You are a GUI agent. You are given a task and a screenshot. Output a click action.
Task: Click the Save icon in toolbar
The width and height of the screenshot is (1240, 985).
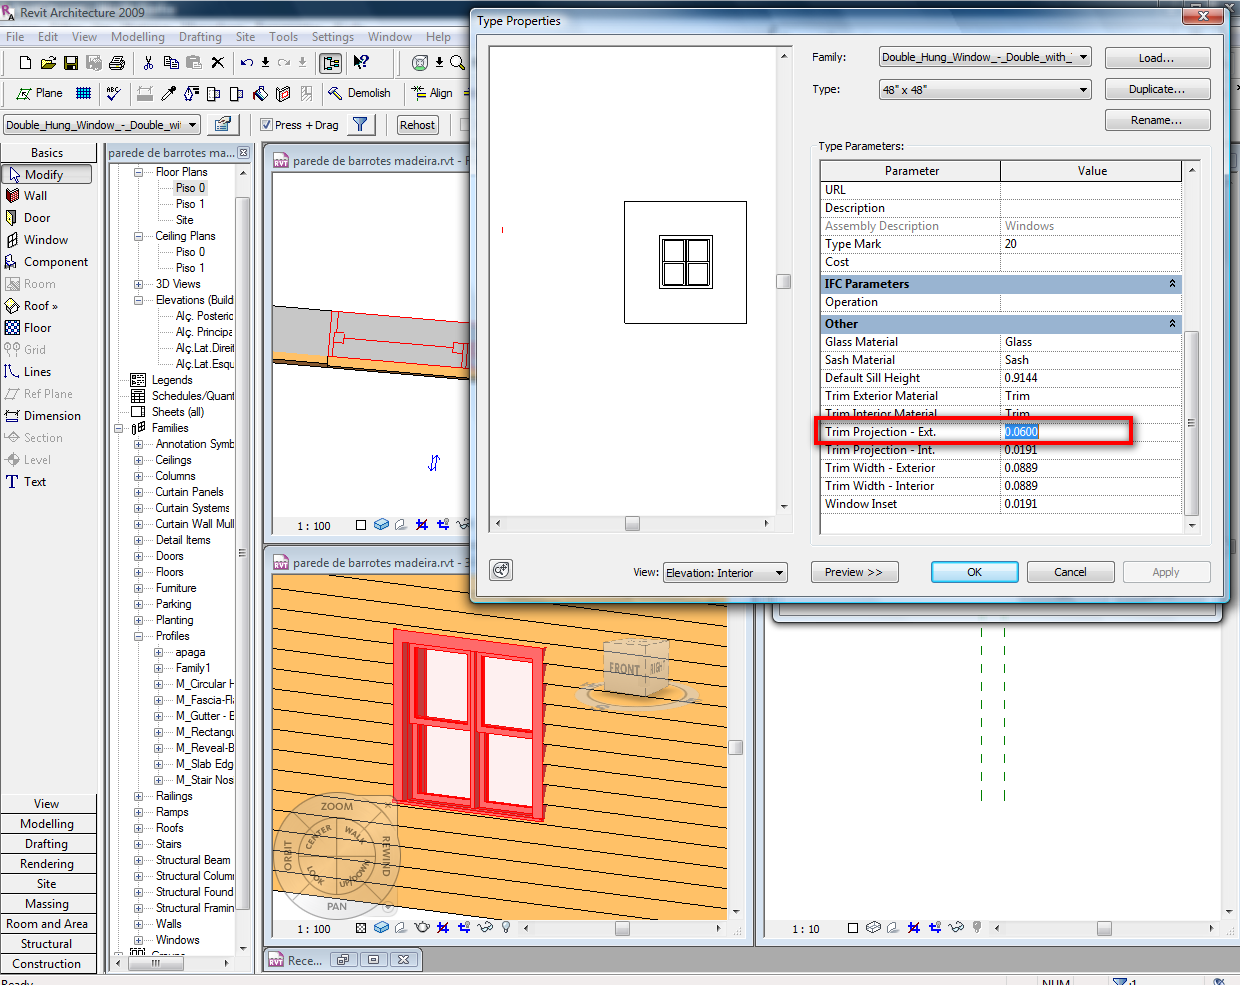point(71,63)
